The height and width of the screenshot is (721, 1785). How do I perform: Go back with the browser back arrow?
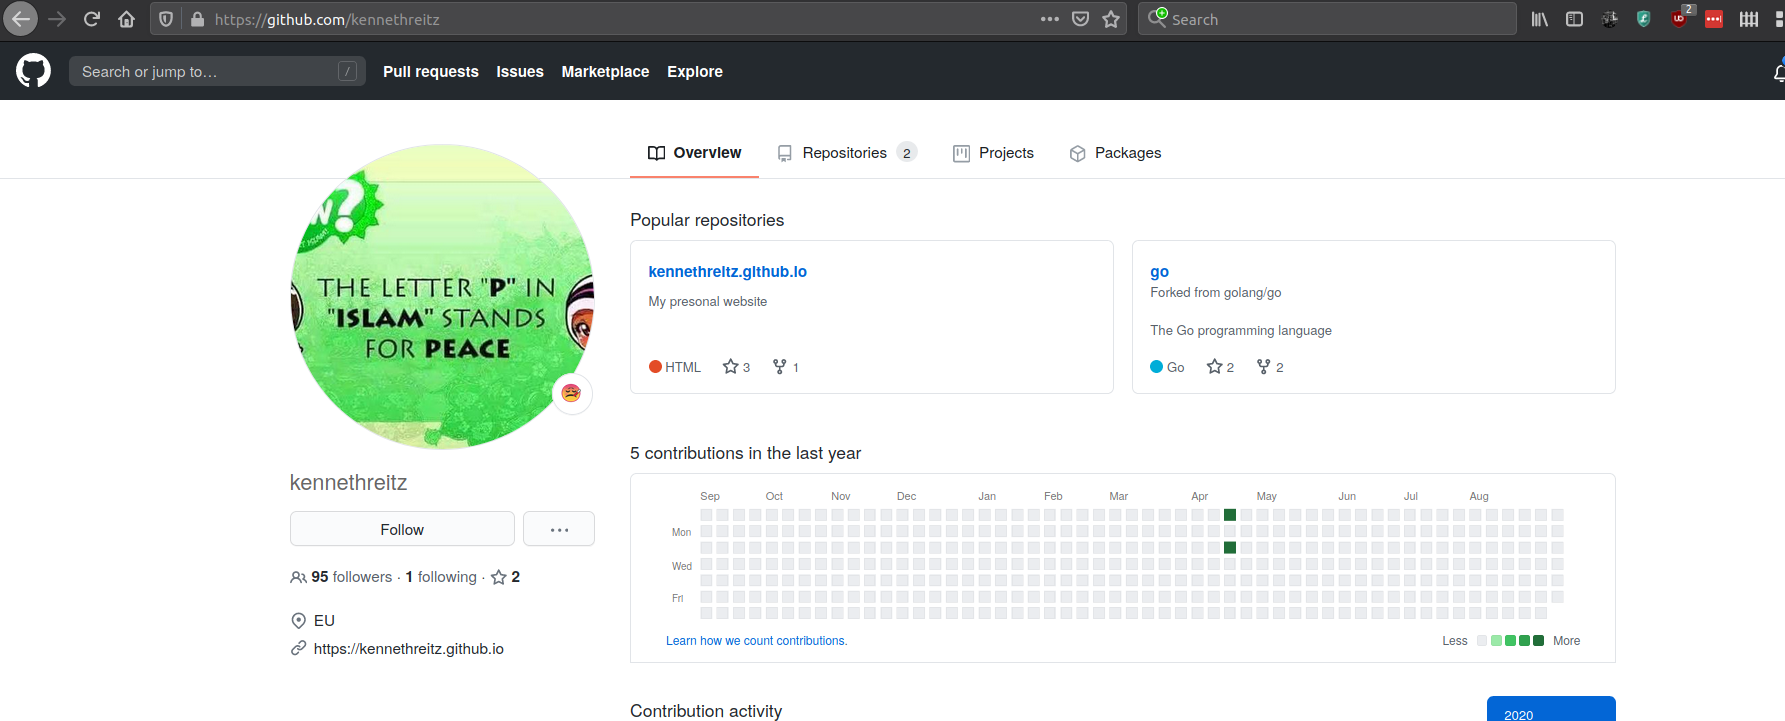pyautogui.click(x=20, y=19)
